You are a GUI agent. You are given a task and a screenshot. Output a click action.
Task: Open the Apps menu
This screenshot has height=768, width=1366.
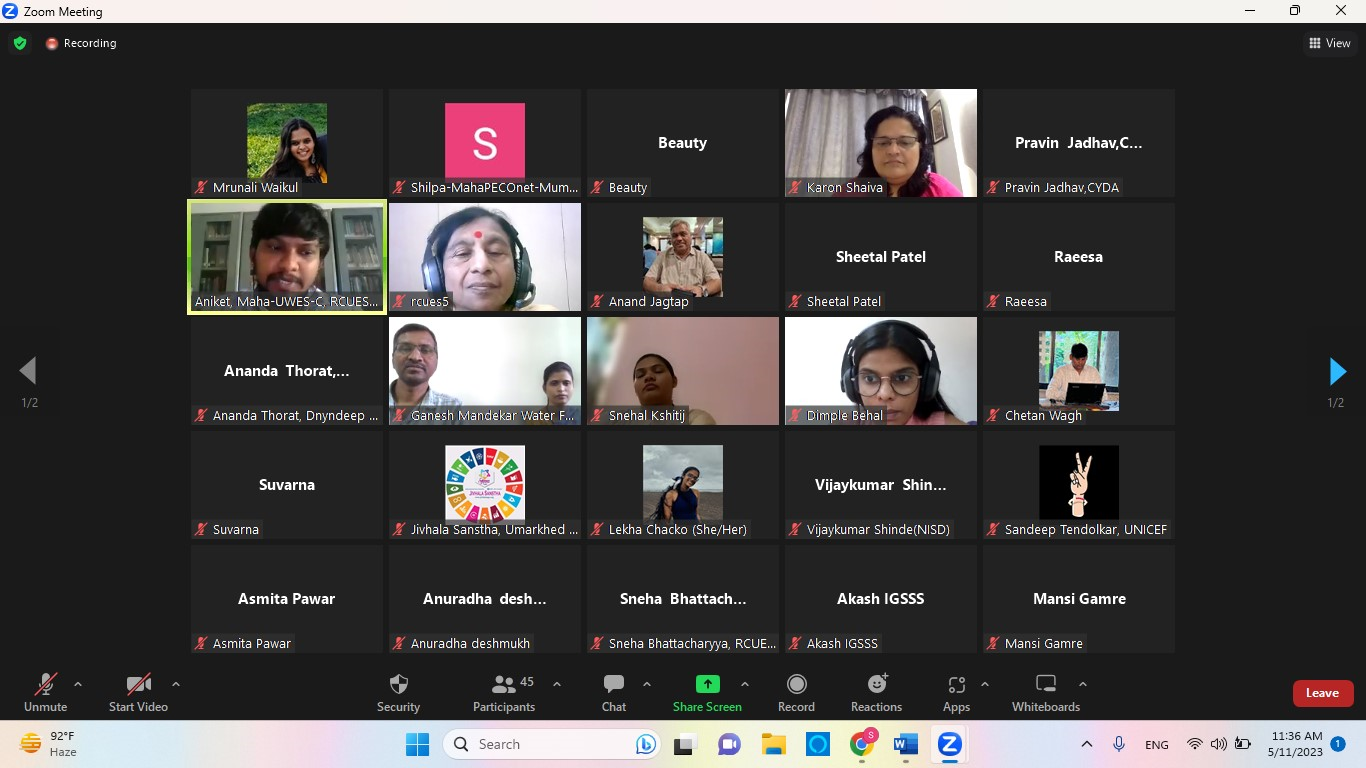(x=956, y=692)
